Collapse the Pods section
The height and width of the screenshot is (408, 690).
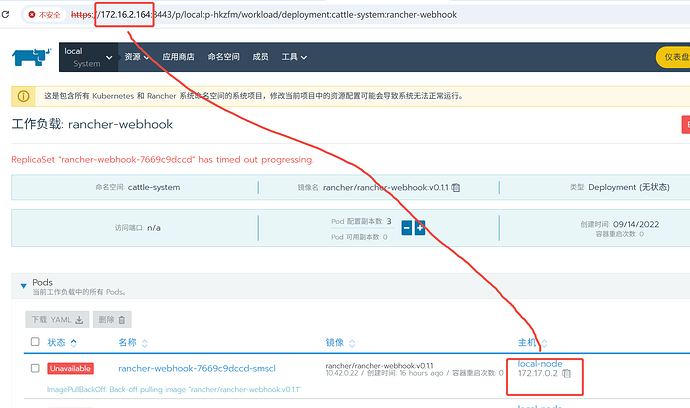pyautogui.click(x=25, y=285)
